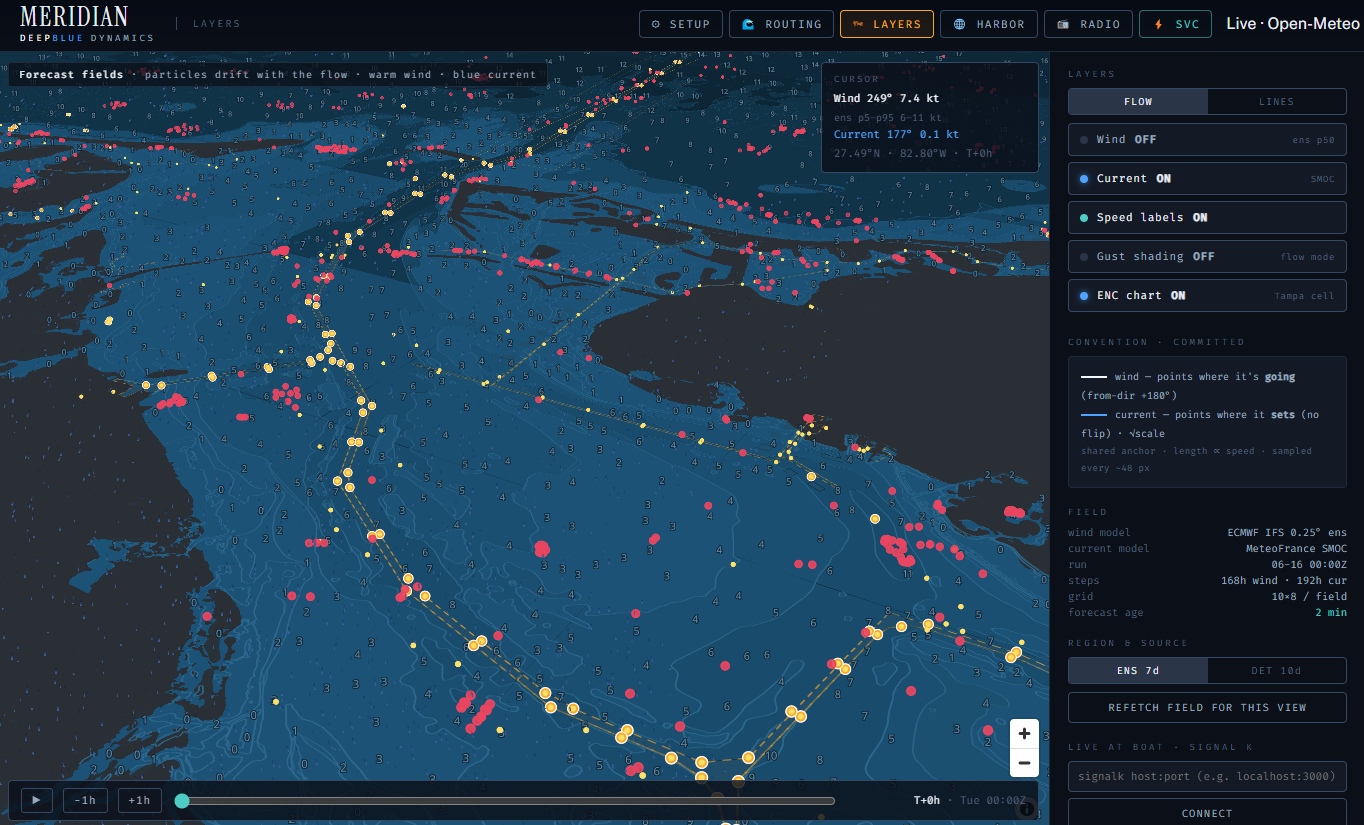The height and width of the screenshot is (825, 1364).
Task: Zoom in the map with plus button
Action: point(1024,734)
